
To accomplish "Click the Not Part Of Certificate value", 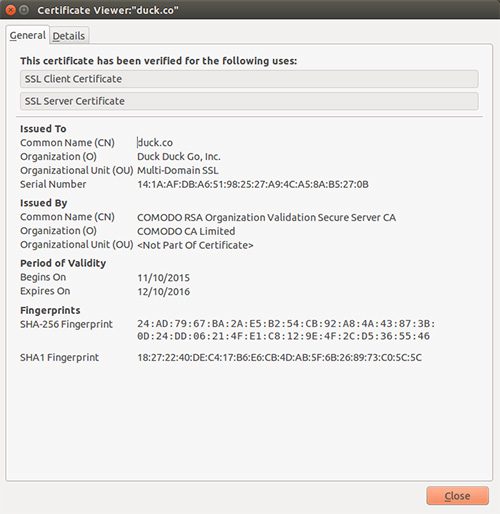I will [195, 245].
